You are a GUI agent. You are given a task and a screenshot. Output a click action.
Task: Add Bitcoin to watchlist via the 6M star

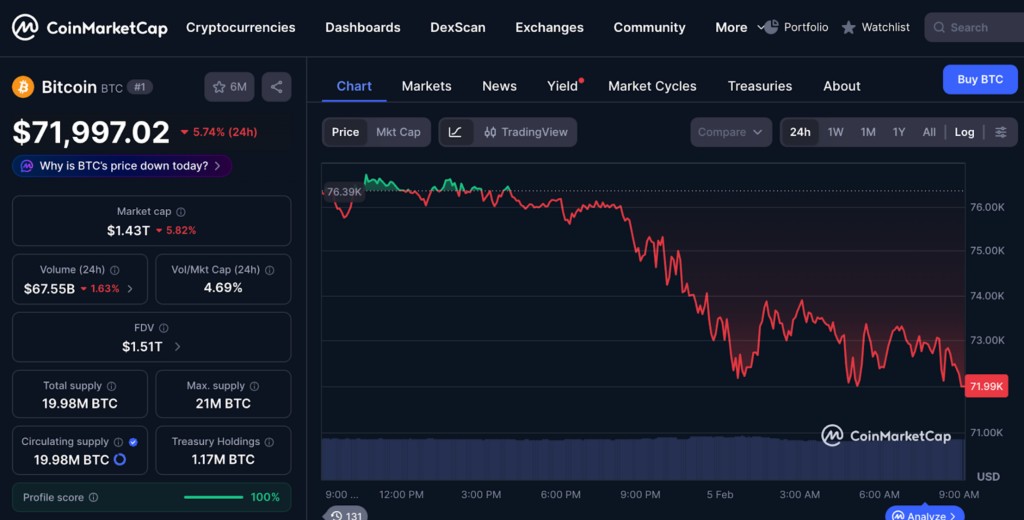229,87
